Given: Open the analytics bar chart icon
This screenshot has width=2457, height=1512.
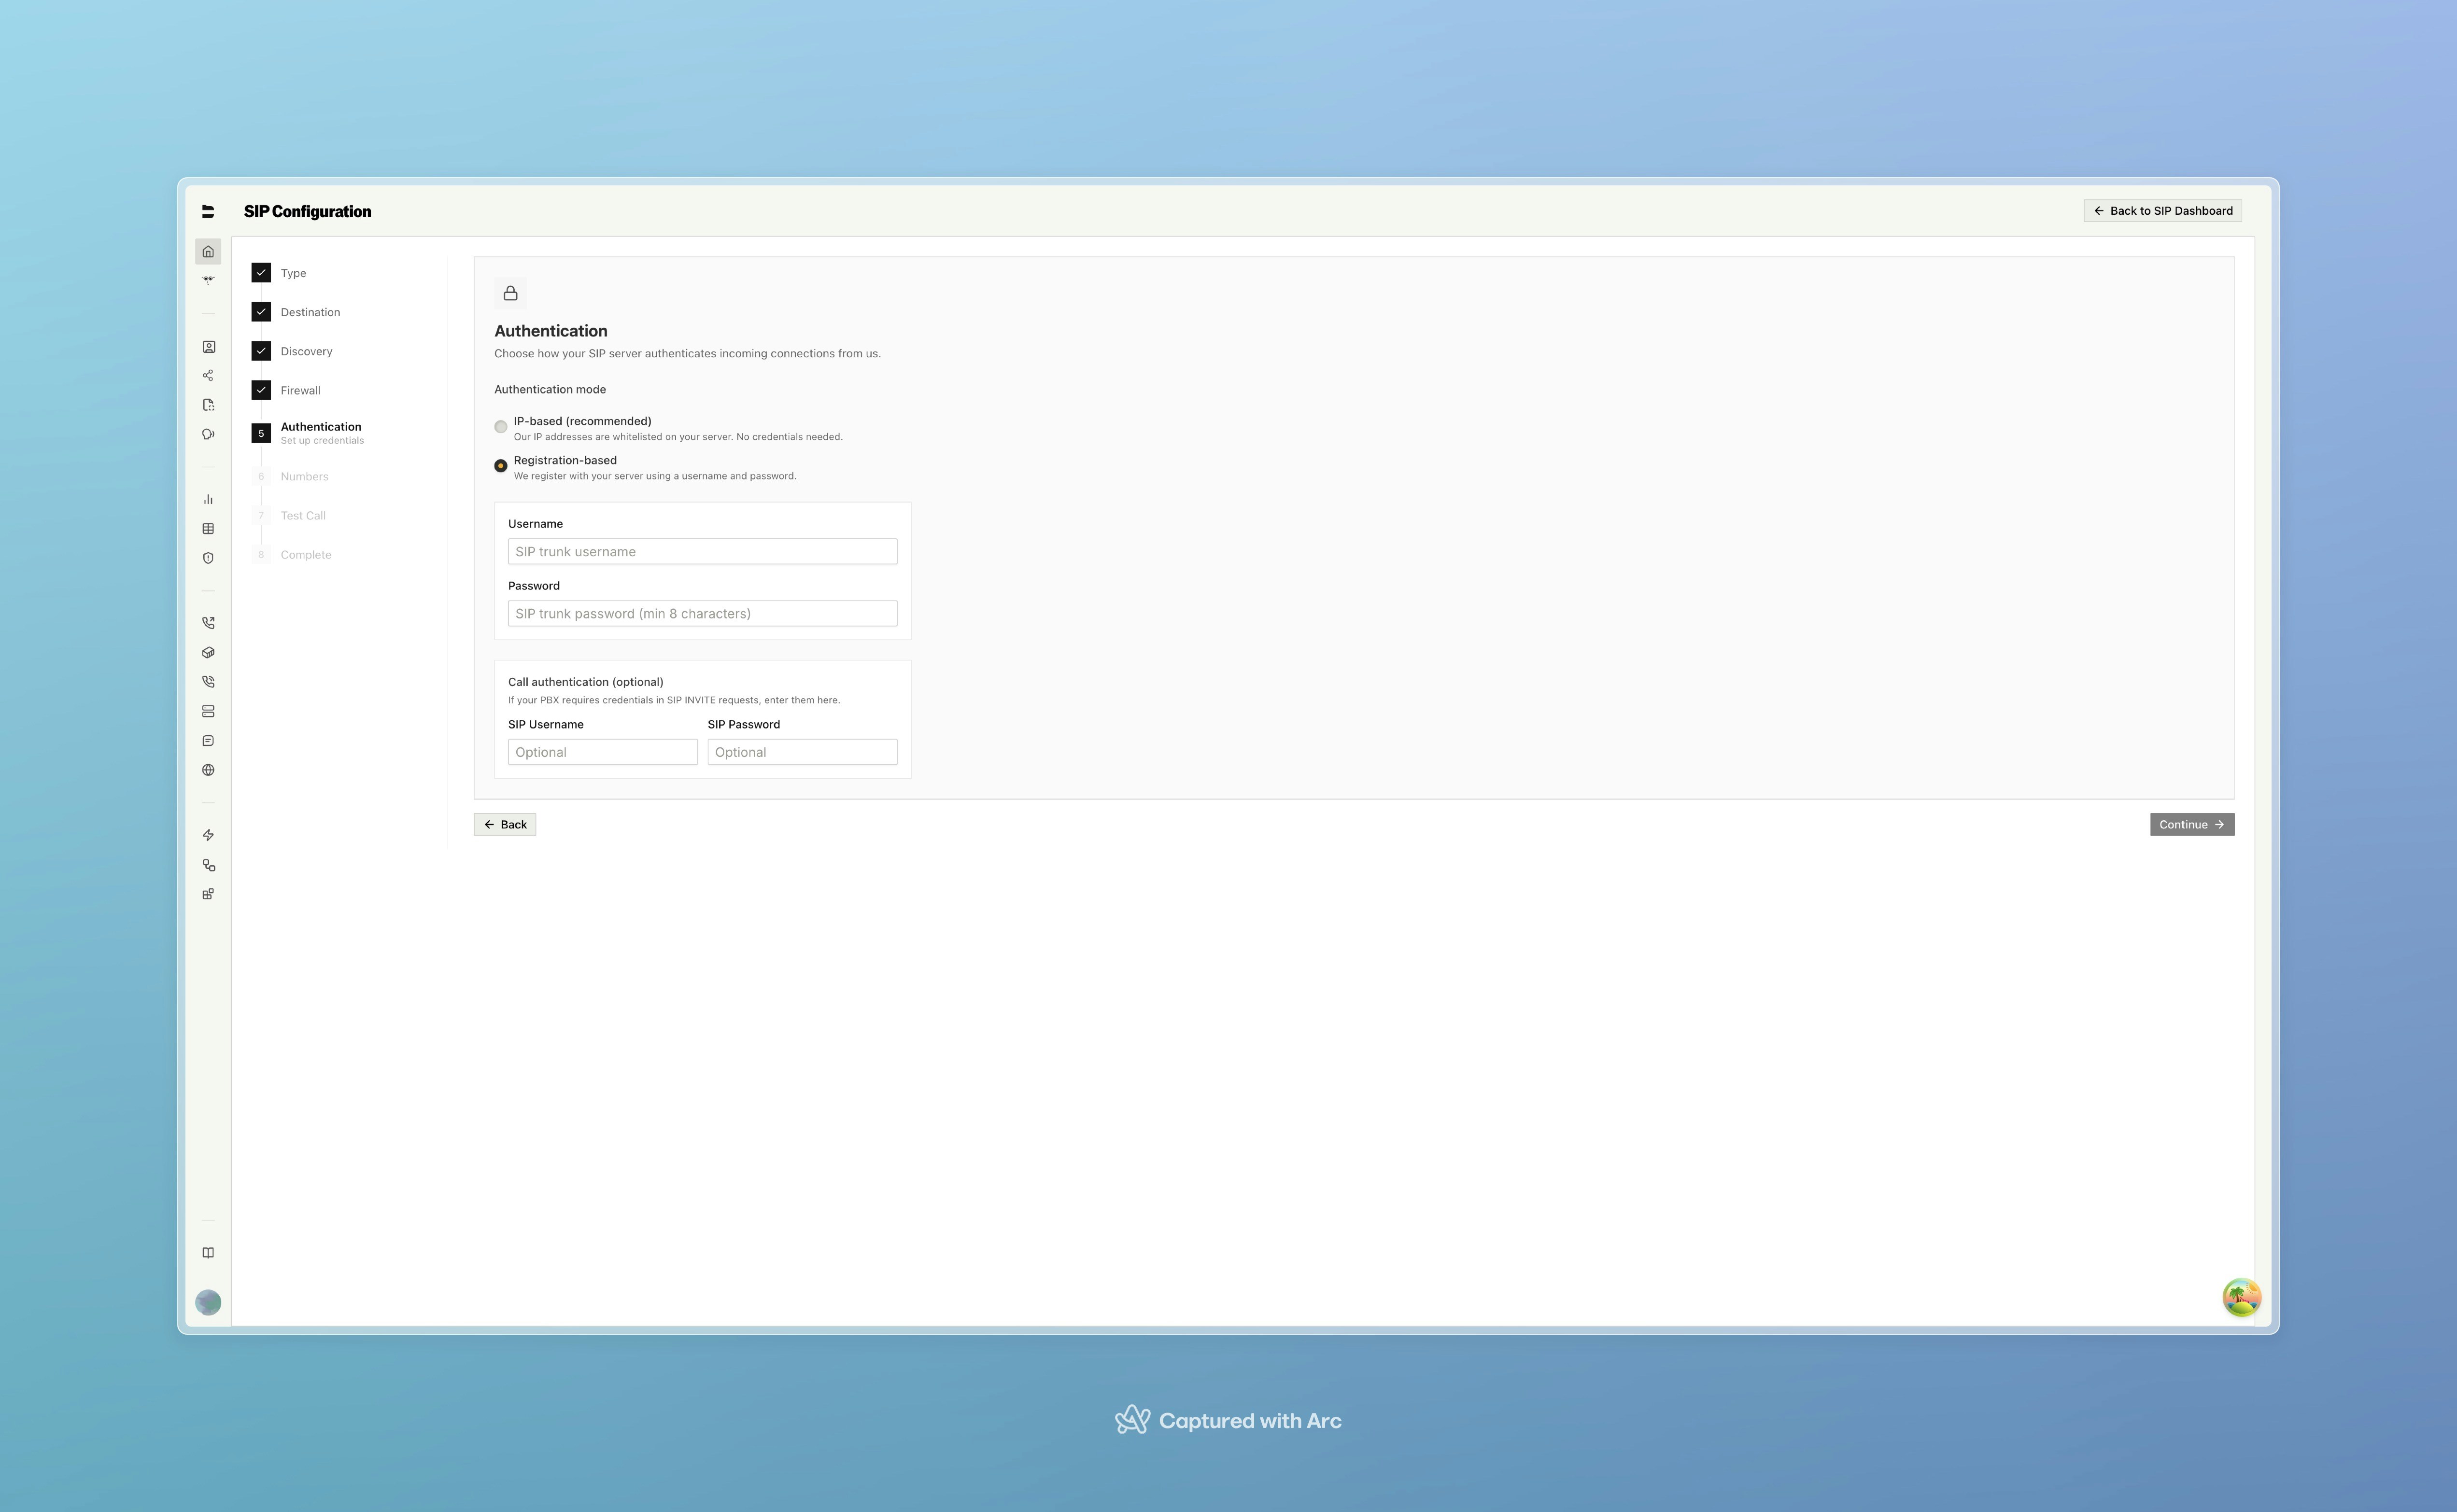Looking at the screenshot, I should click(208, 498).
